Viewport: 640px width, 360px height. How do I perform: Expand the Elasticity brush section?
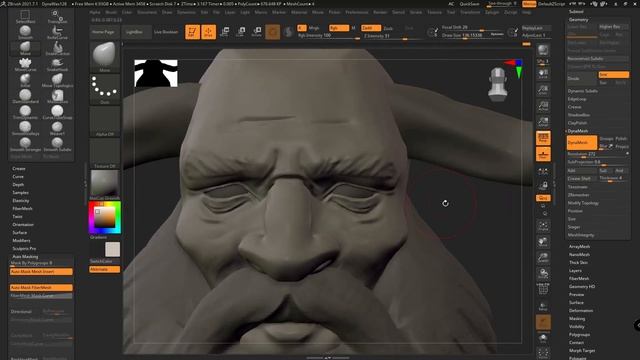pos(21,201)
